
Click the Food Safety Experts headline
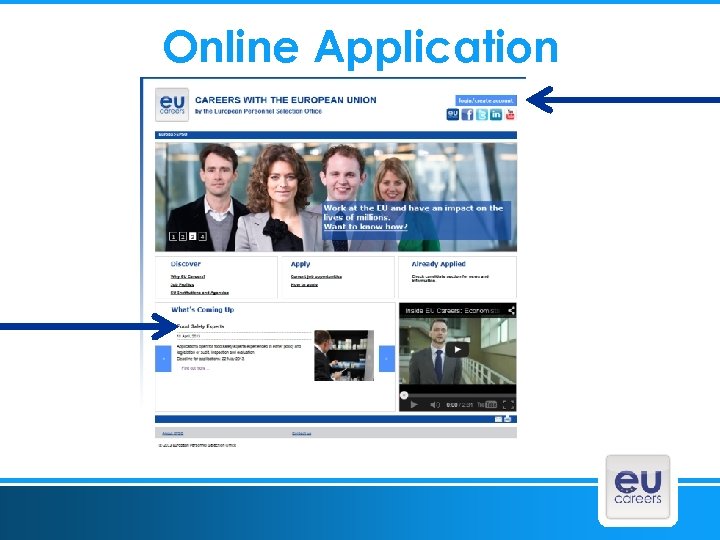click(201, 326)
